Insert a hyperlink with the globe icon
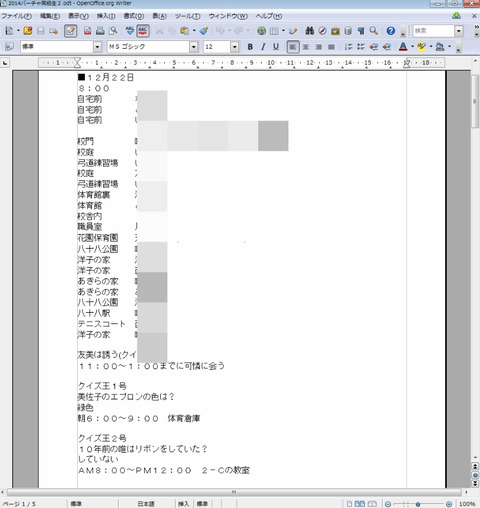480x508 pixels. point(262,31)
